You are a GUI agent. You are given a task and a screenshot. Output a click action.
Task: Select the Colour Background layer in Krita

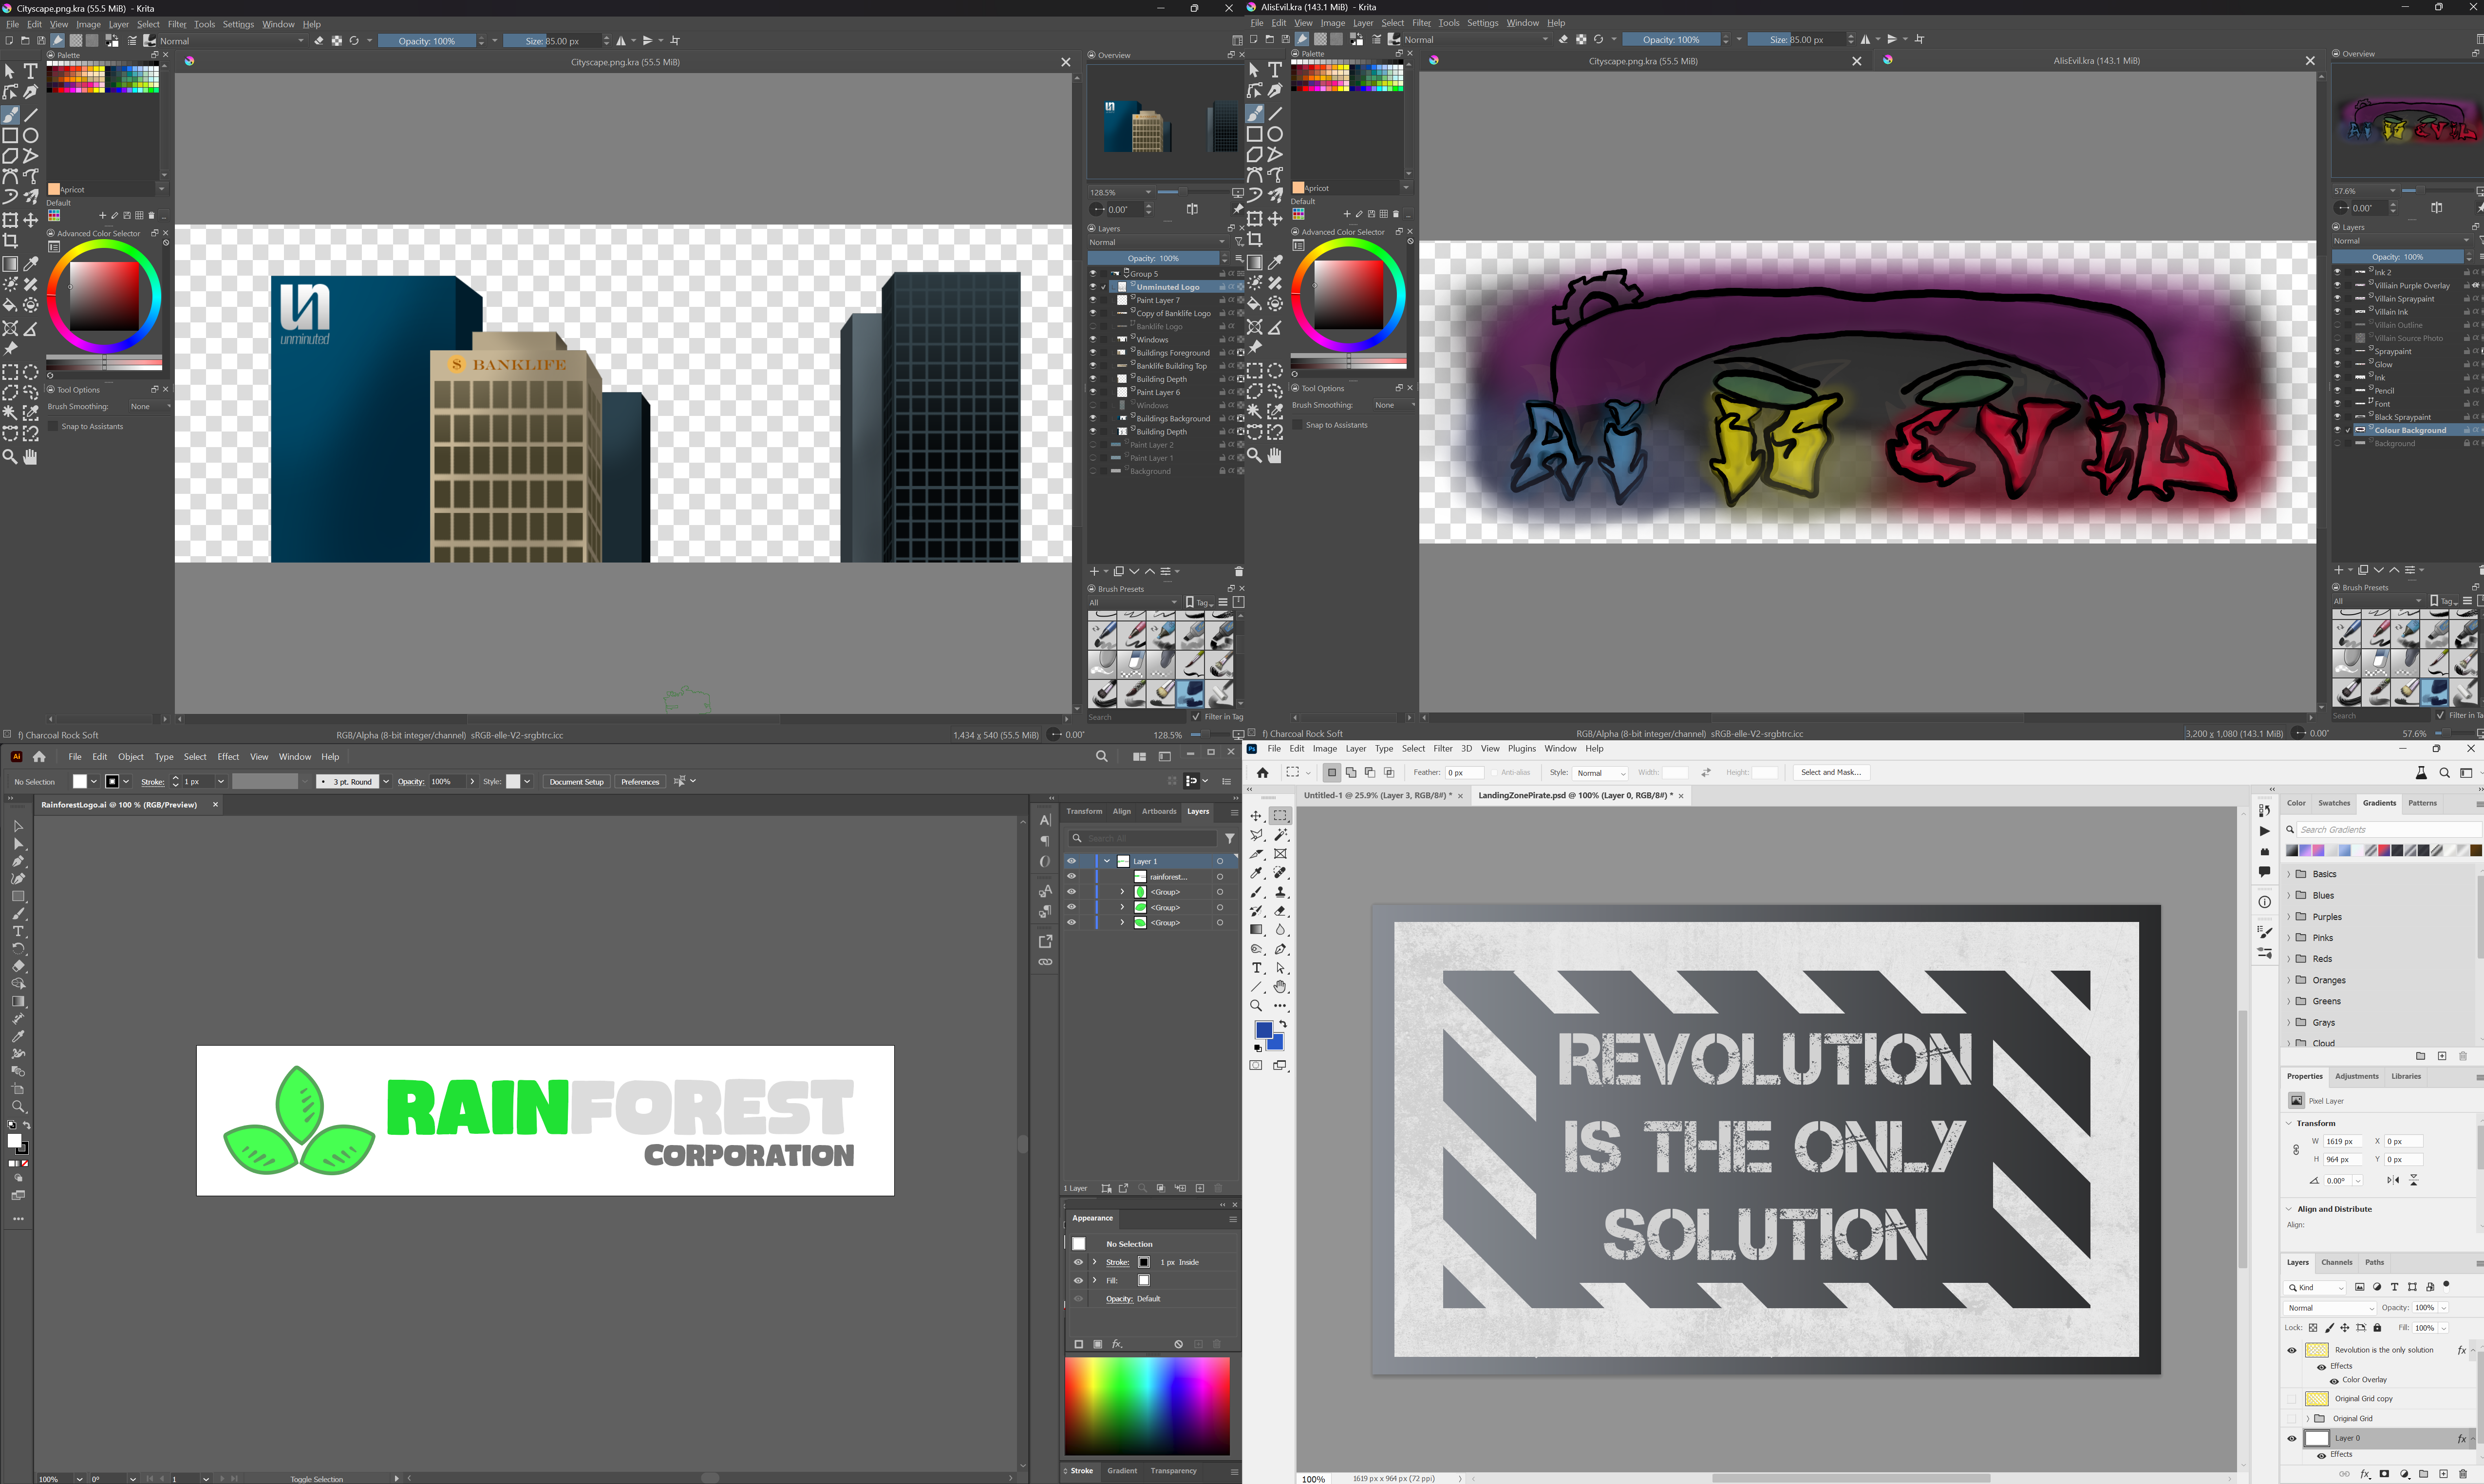click(2409, 430)
